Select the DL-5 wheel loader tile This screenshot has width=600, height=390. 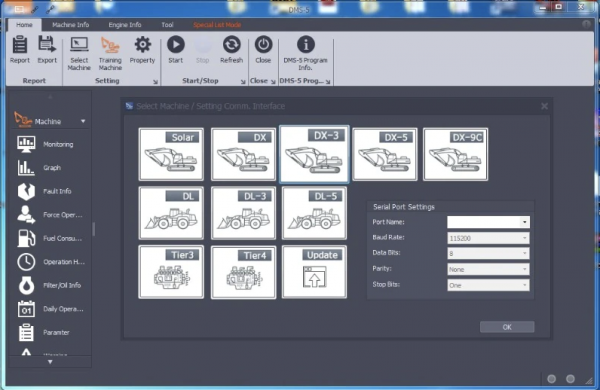click(314, 213)
